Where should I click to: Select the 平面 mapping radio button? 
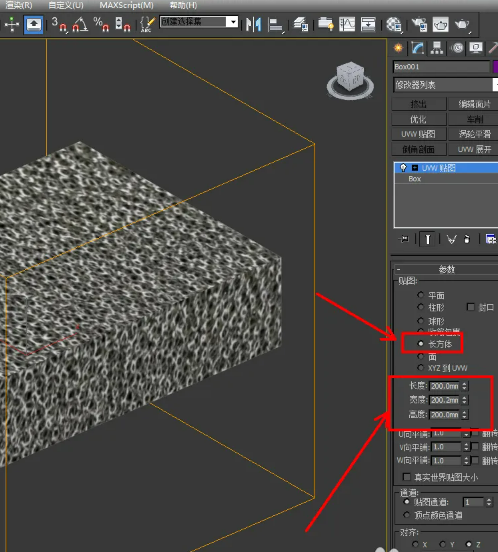[421, 295]
